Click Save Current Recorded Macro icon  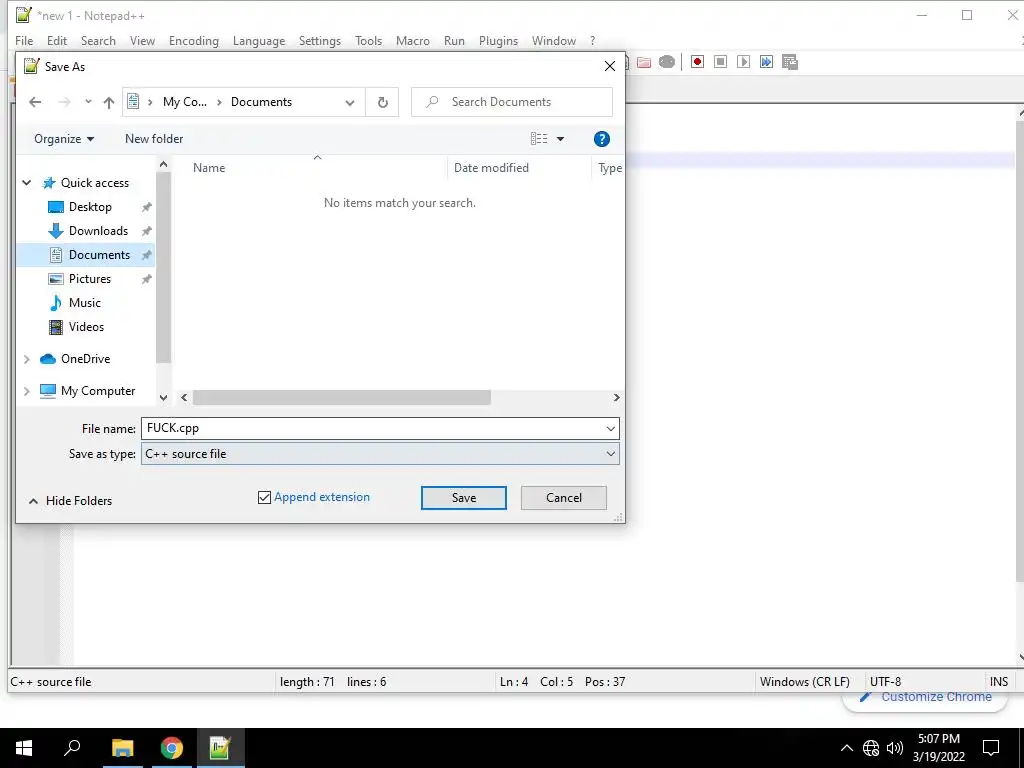click(x=790, y=62)
